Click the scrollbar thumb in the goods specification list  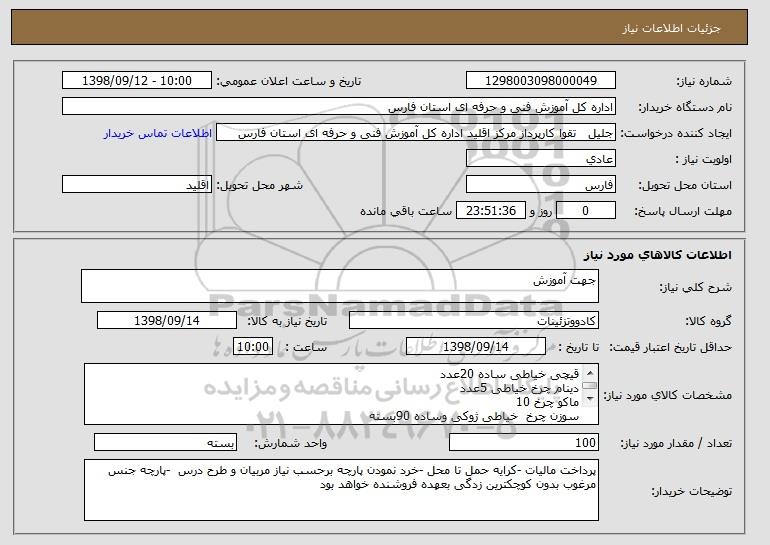coord(590,386)
